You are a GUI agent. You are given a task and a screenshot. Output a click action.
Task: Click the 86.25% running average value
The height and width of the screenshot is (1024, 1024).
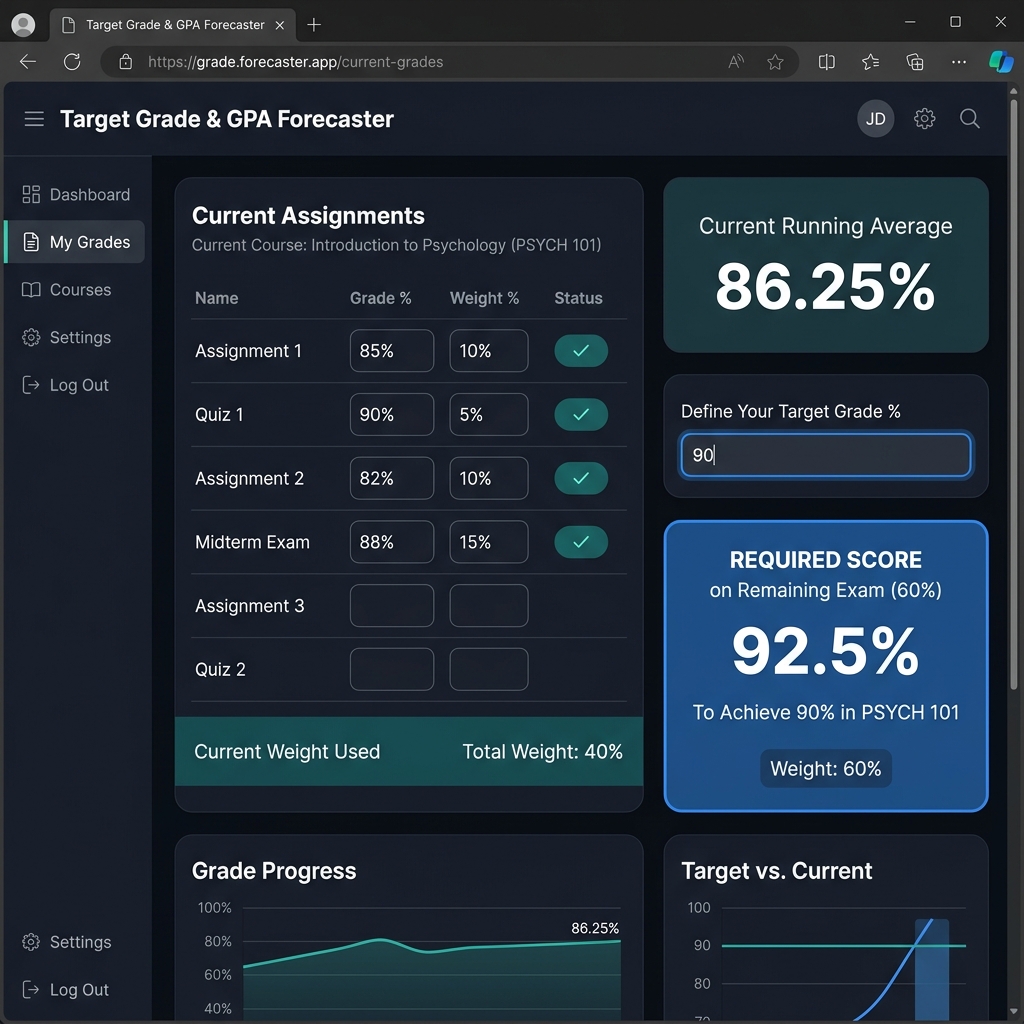825,286
